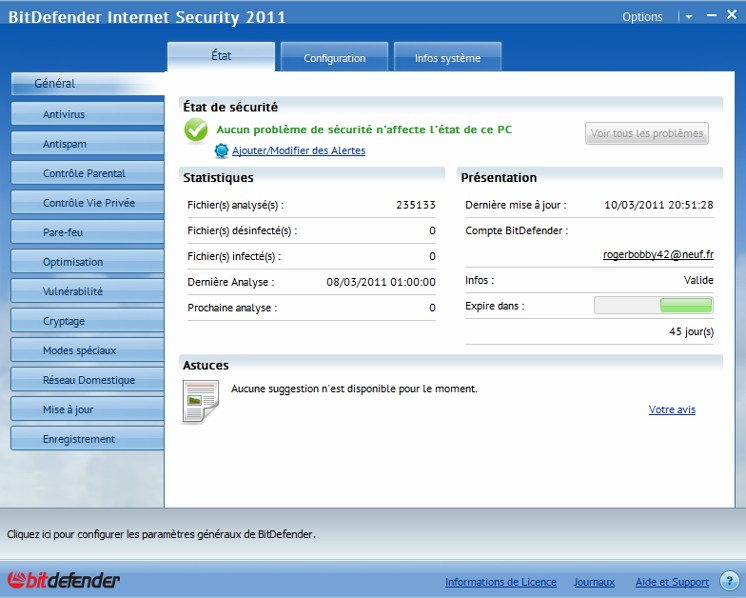Switch to the État tab
Image resolution: width=746 pixels, height=598 pixels.
coord(221,56)
